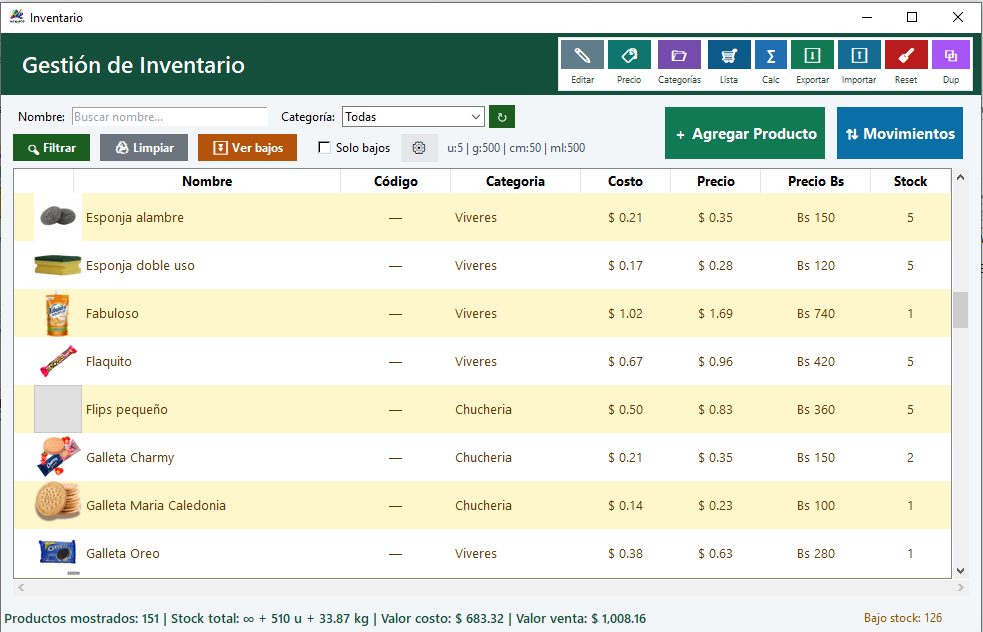Click the purple Dup duplicate icon
The height and width of the screenshot is (632, 983).
click(950, 56)
